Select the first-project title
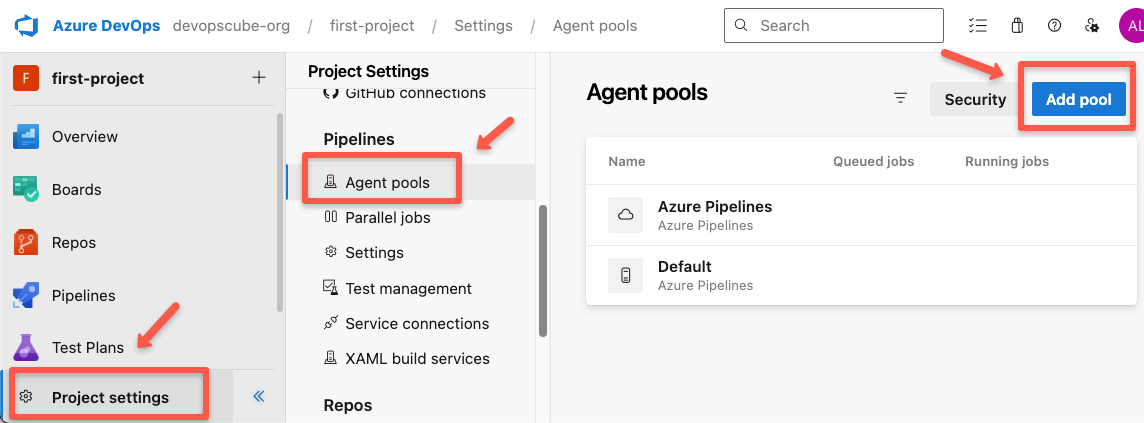Screen dimensions: 1144x423 pos(98,78)
